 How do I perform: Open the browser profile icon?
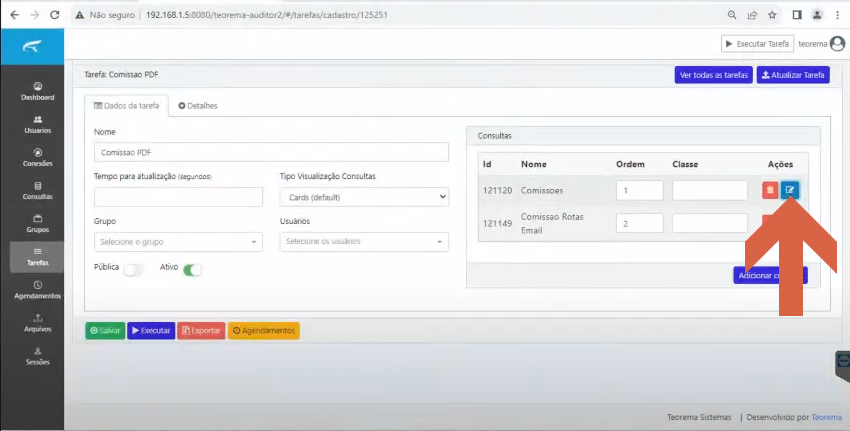[x=817, y=15]
